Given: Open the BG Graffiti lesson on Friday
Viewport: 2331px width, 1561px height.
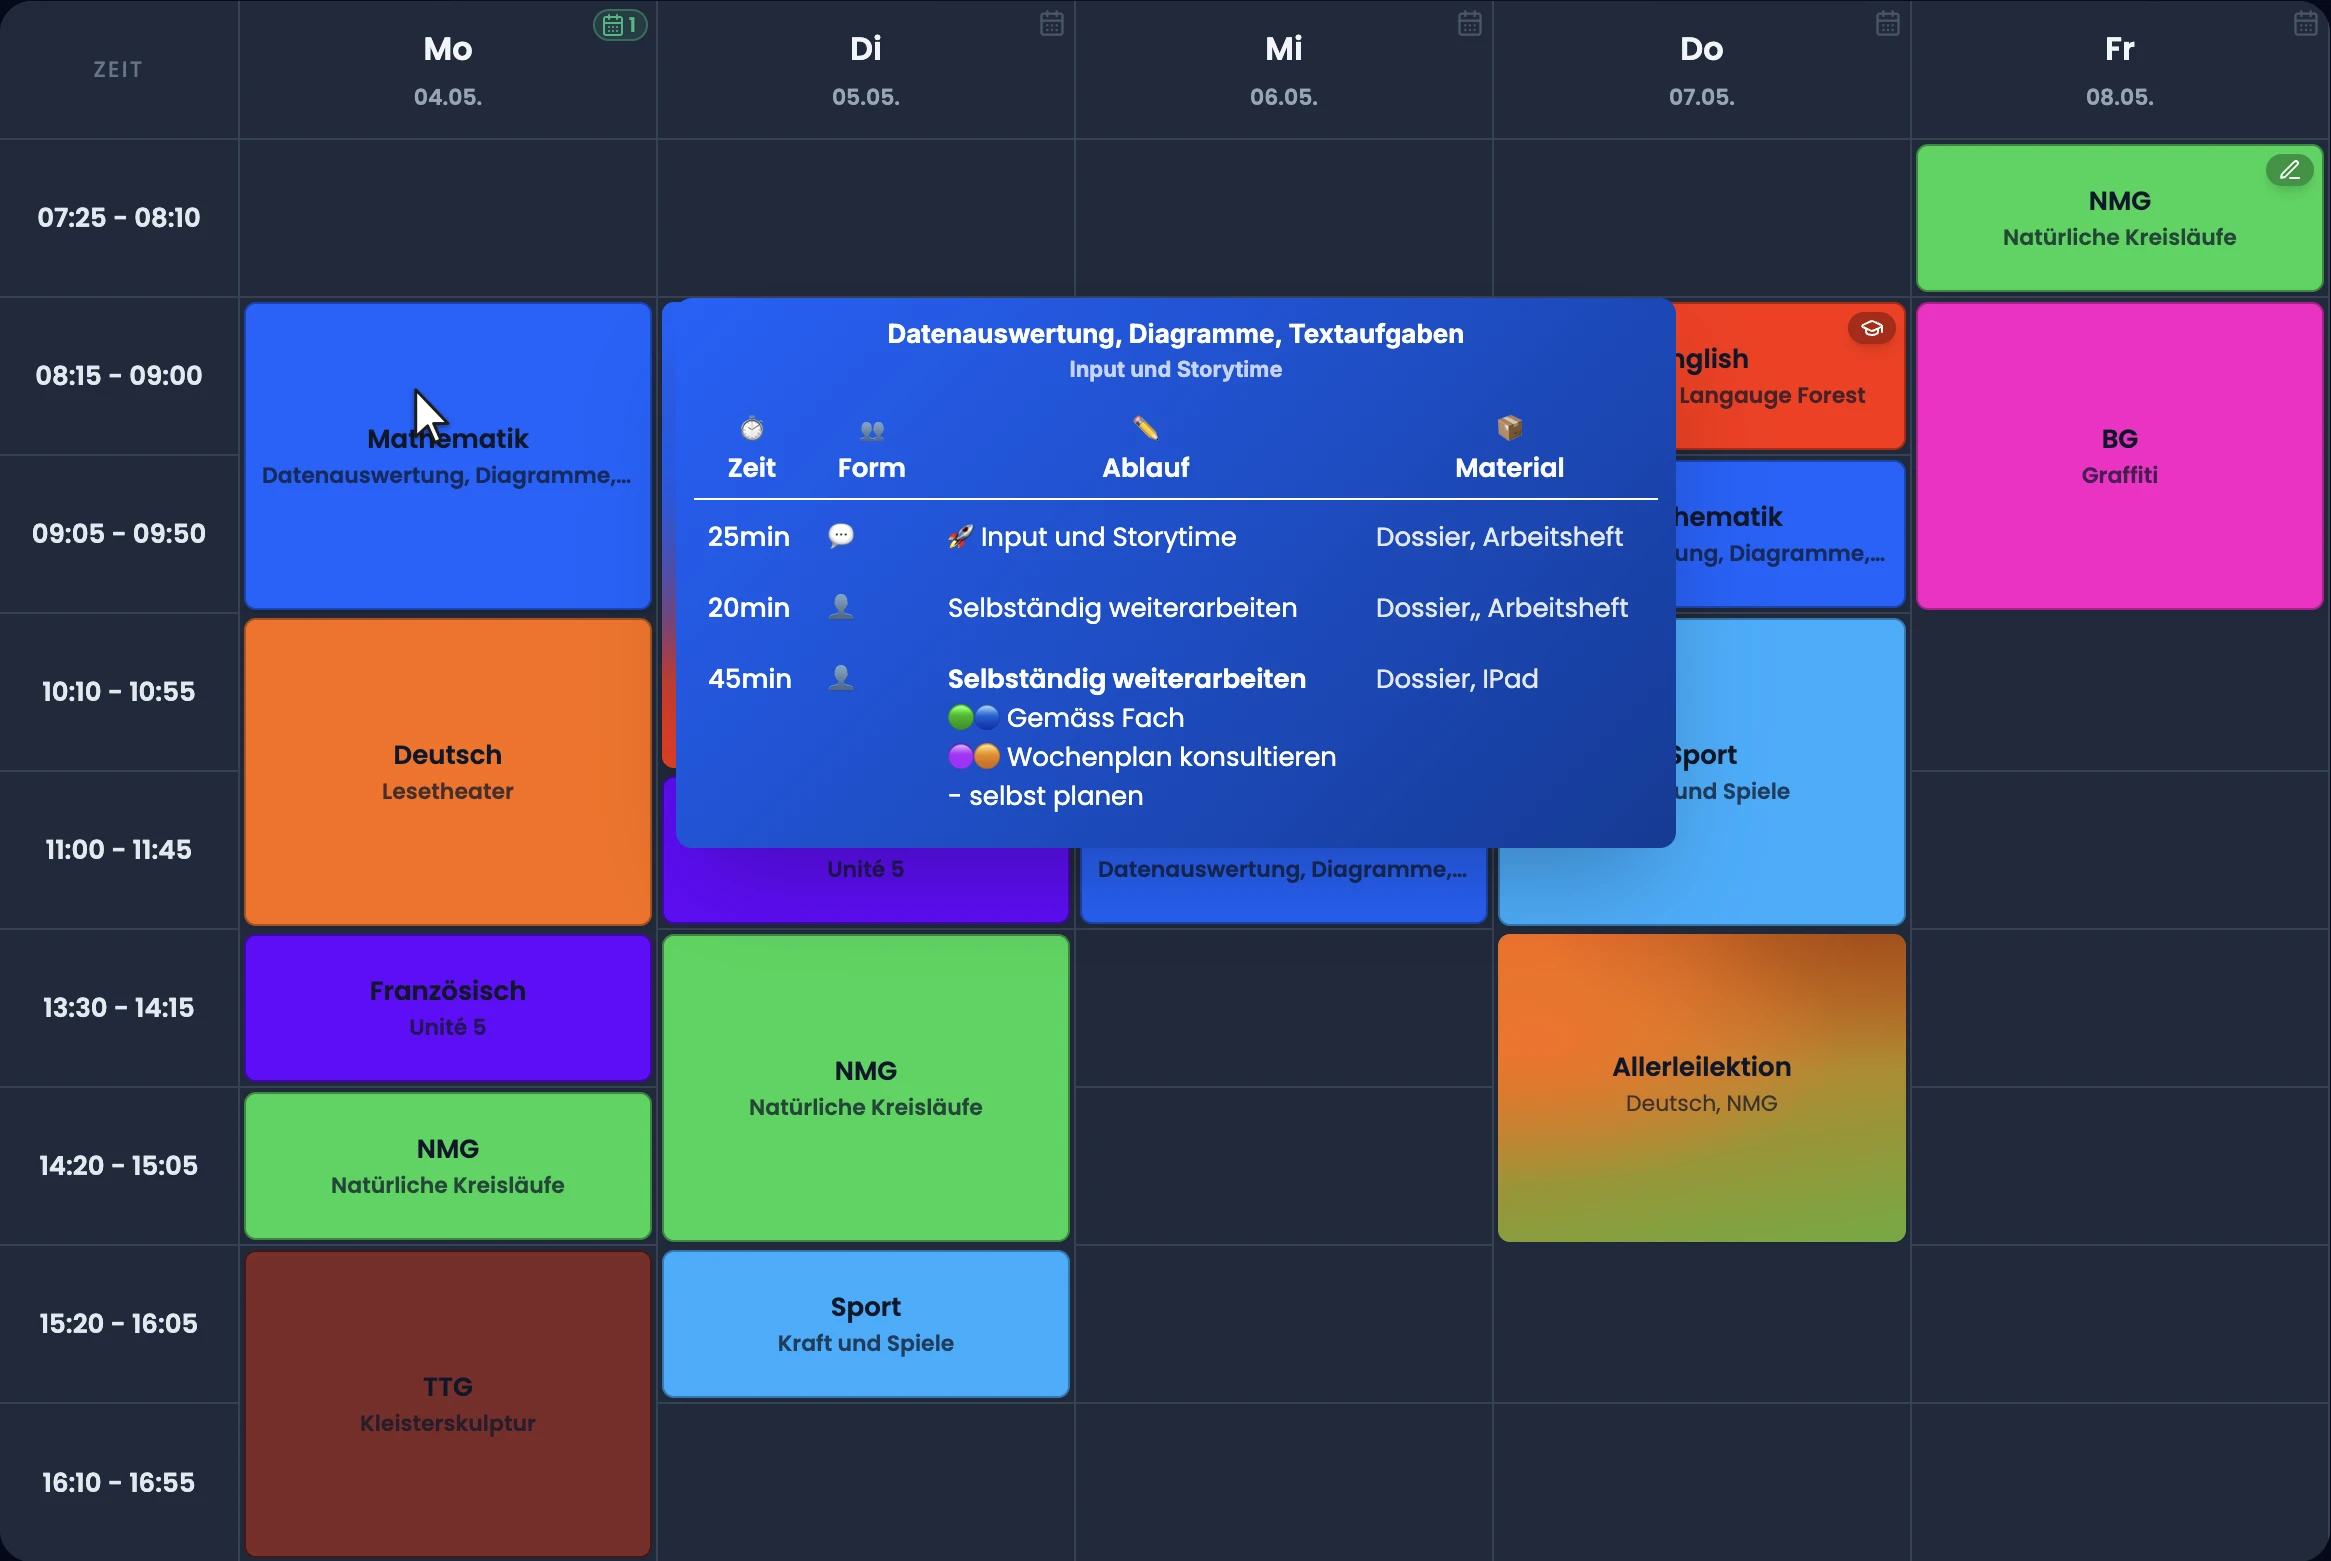Looking at the screenshot, I should (x=2119, y=456).
